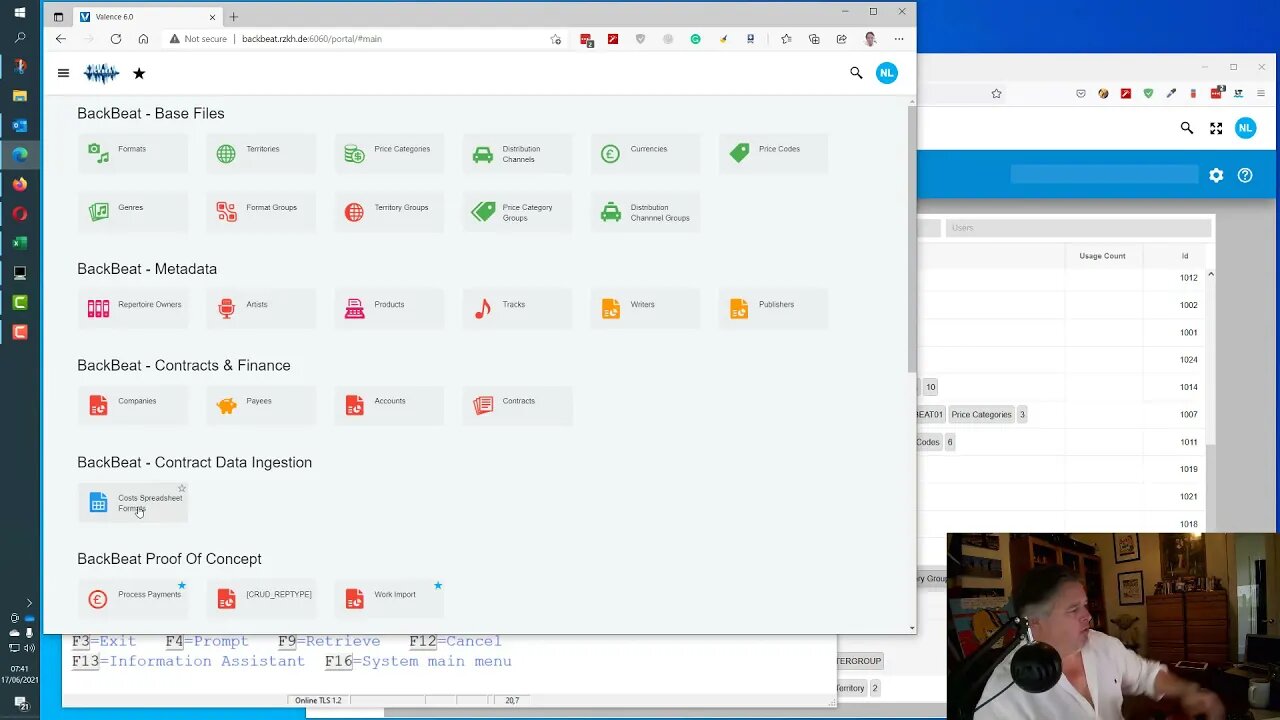The height and width of the screenshot is (720, 1280).
Task: Open the Price Categories tile
Action: [388, 153]
